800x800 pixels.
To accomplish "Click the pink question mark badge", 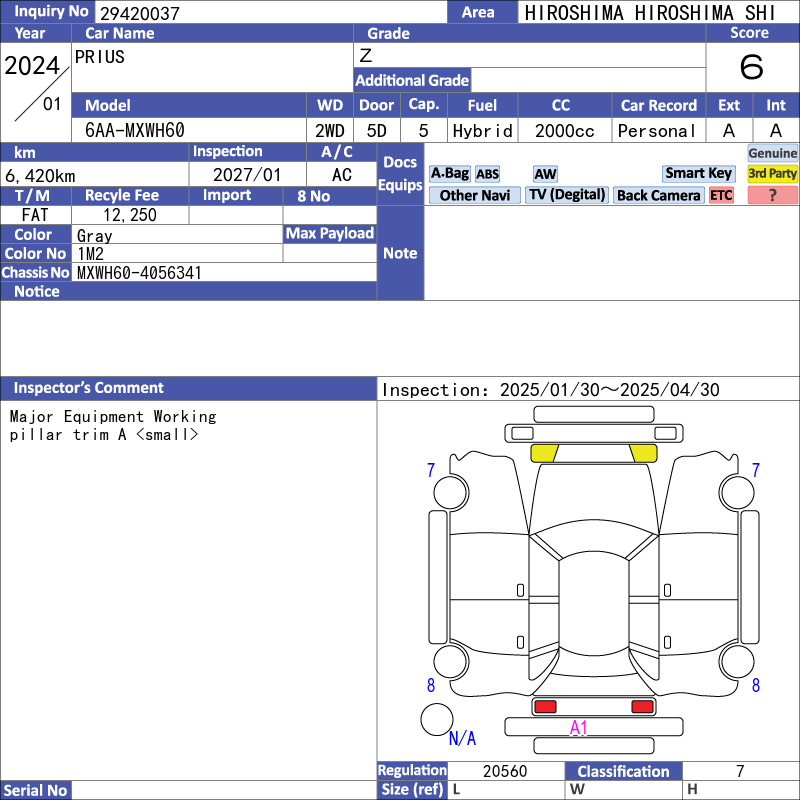I will pos(773,196).
